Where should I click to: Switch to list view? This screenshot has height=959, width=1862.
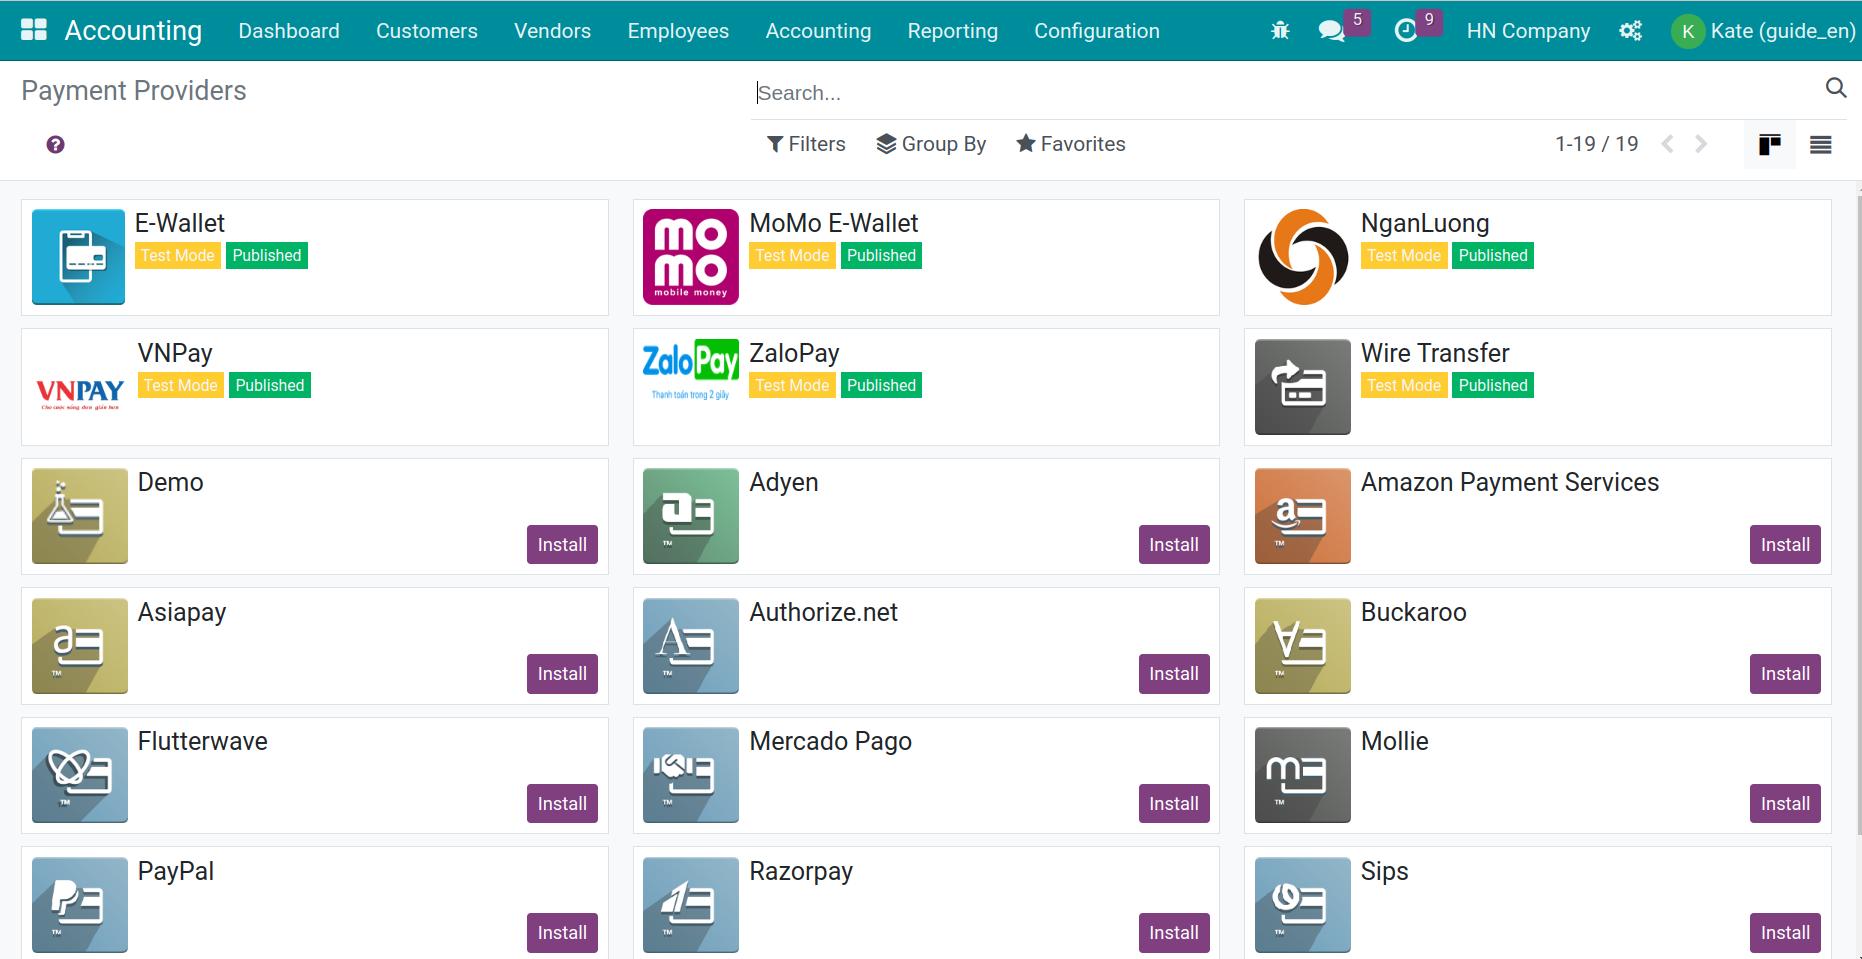click(1821, 145)
